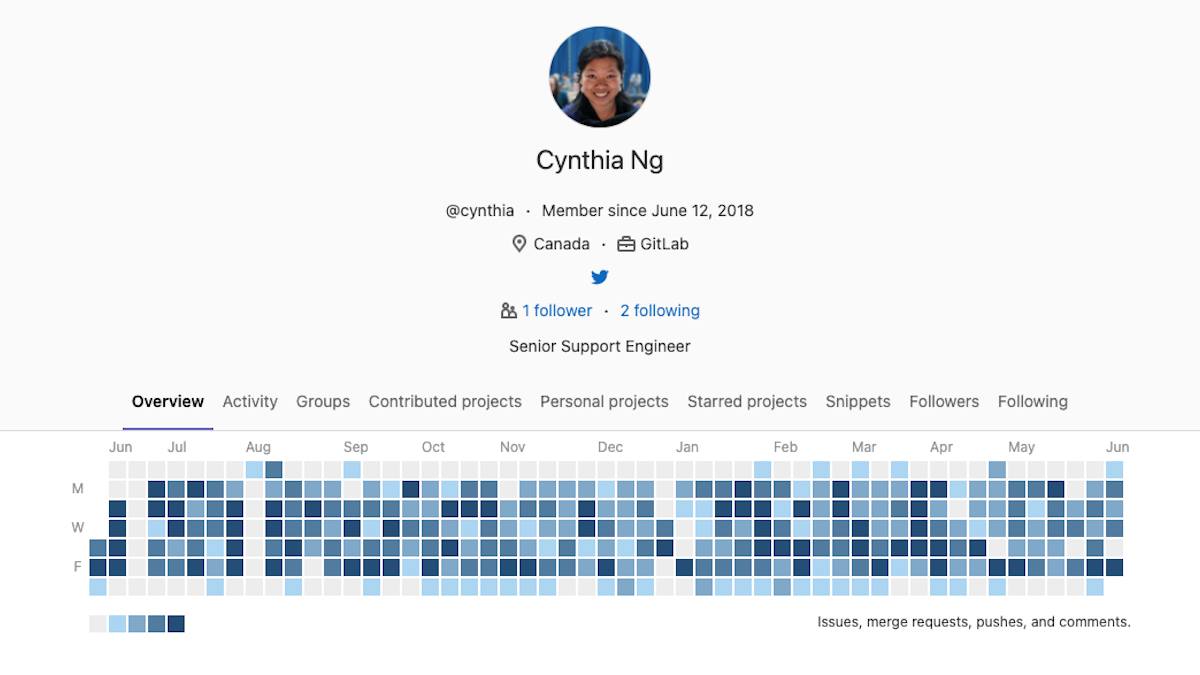This screenshot has height=675, width=1200.
Task: Click the Mar month label
Action: (864, 447)
